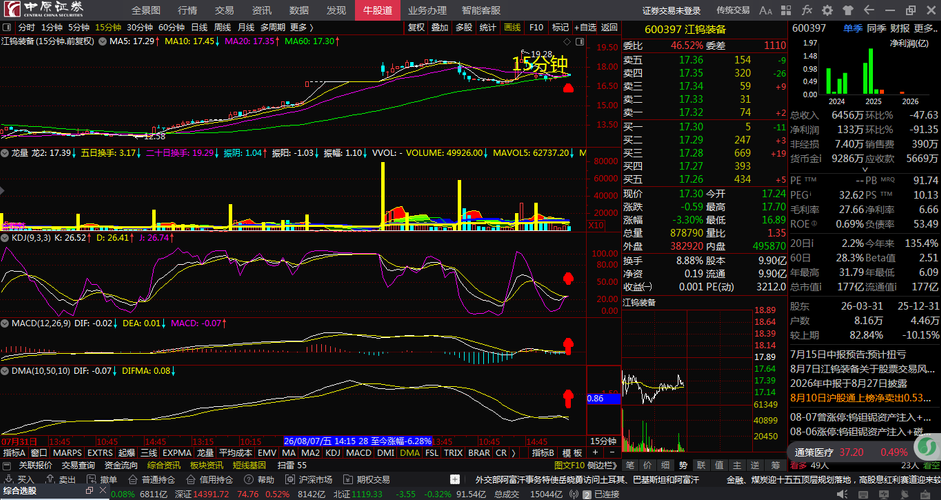Open the font size (AA) icon
This screenshot has width=941, height=500.
(765, 10)
